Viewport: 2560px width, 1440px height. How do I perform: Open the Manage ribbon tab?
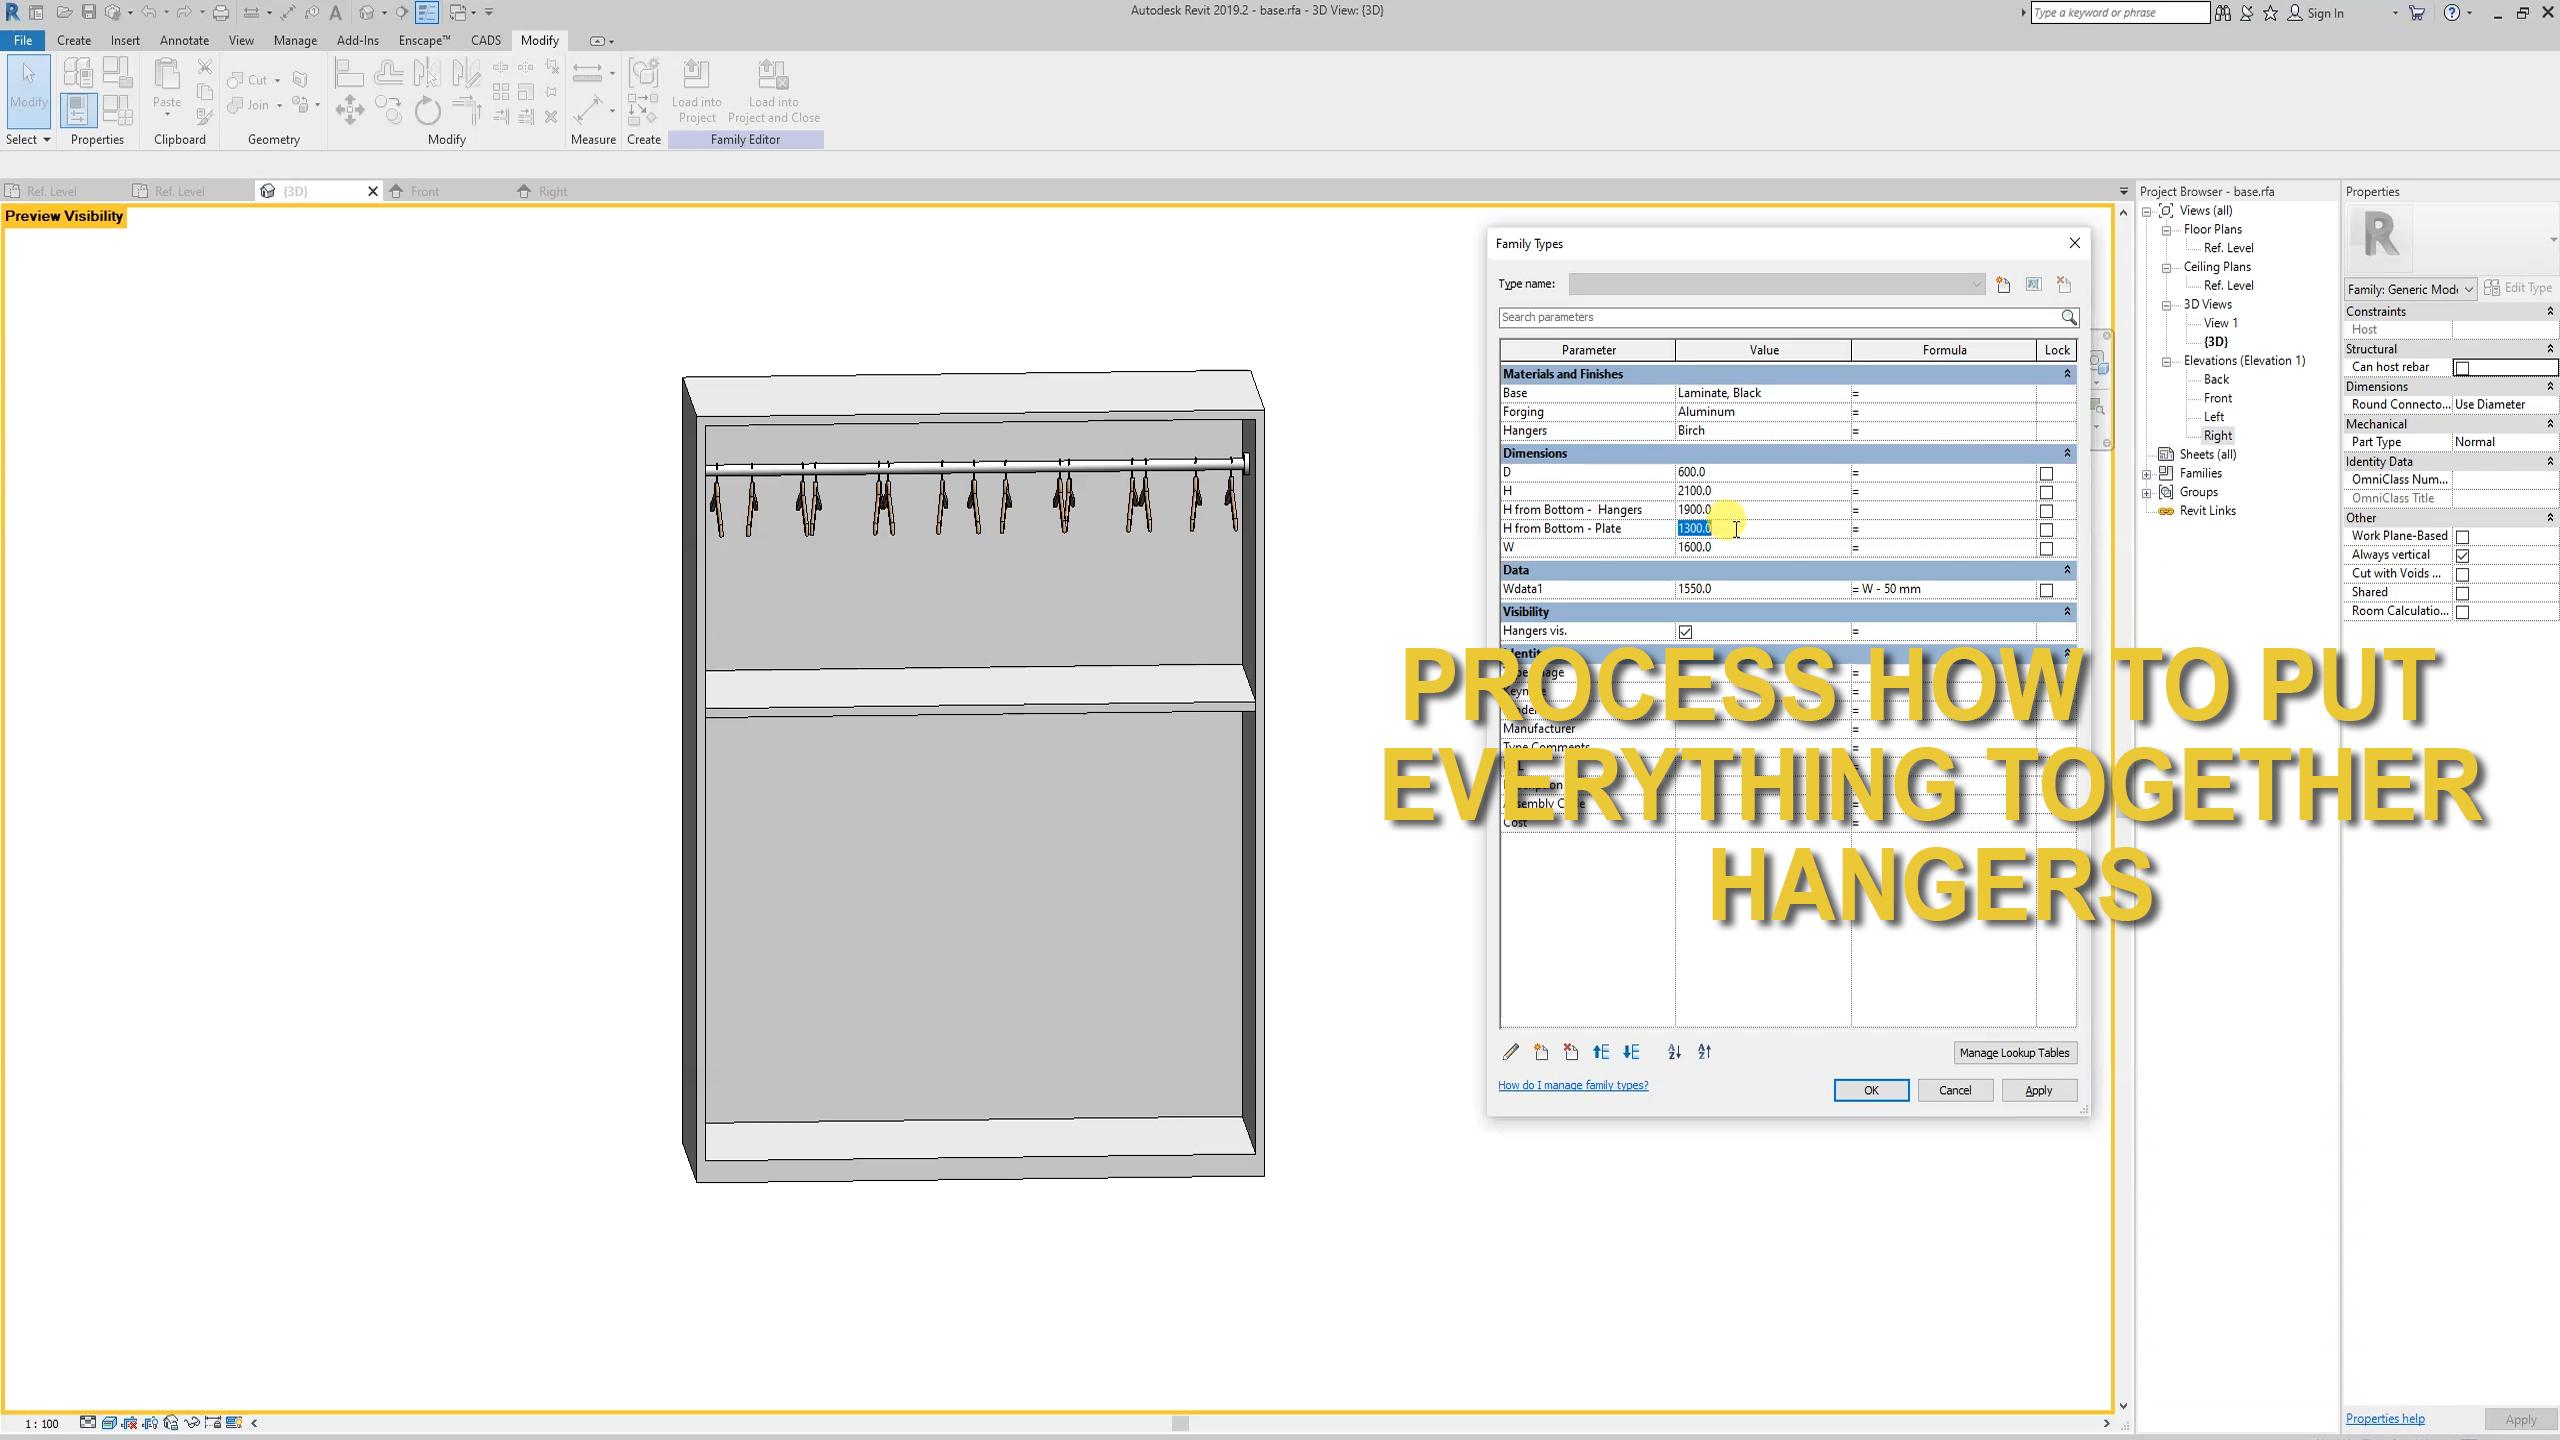[294, 40]
